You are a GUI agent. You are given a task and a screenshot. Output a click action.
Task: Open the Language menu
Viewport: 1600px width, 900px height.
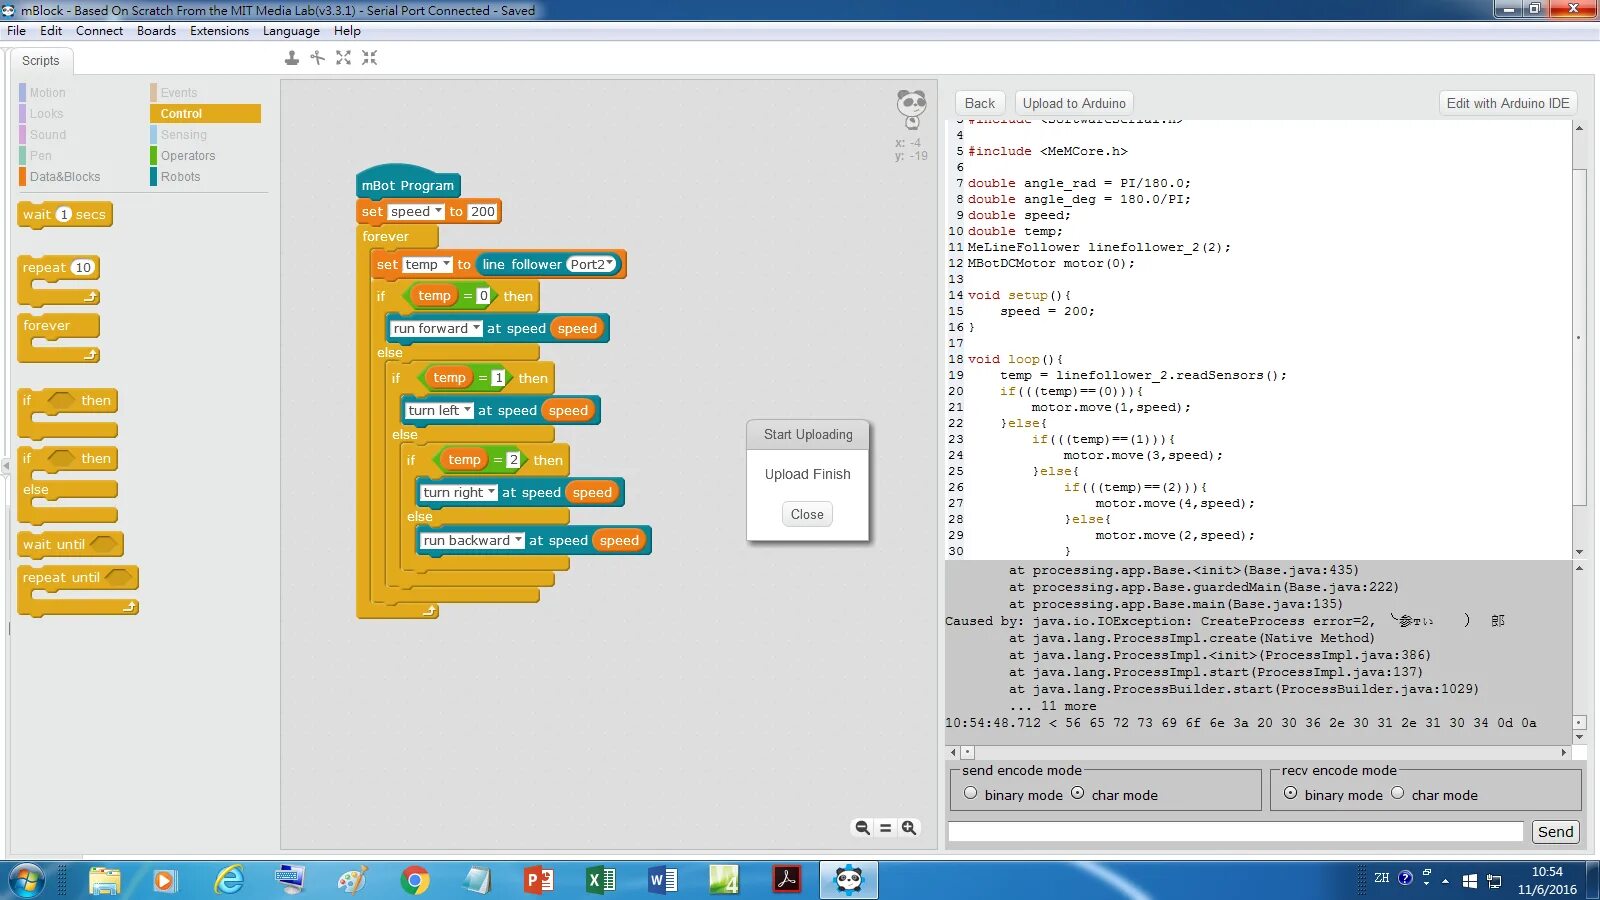[x=291, y=31]
